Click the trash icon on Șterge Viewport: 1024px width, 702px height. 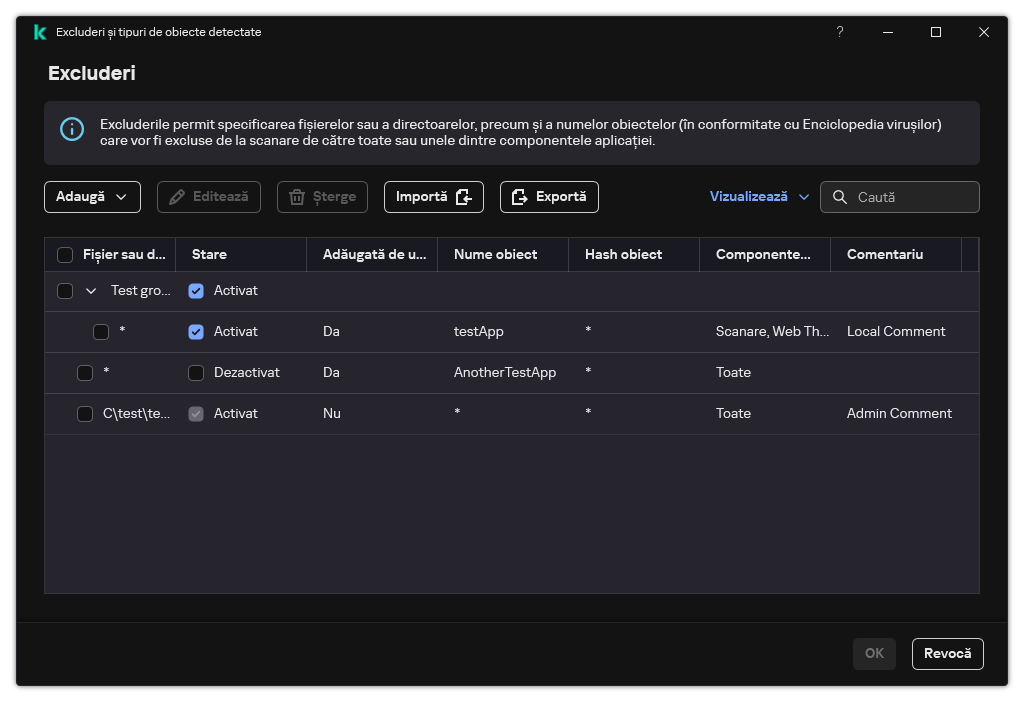pyautogui.click(x=297, y=197)
